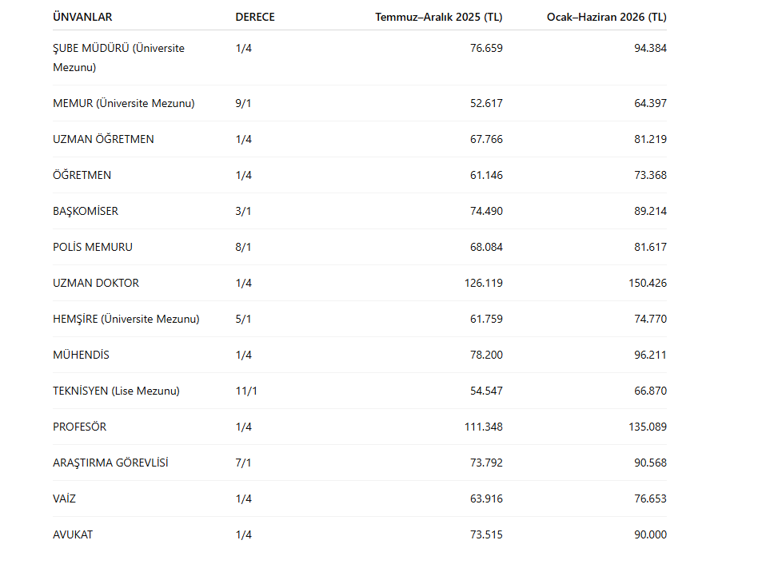Click the DERECE column header
Viewport: 770px width, 572px height.
[255, 18]
